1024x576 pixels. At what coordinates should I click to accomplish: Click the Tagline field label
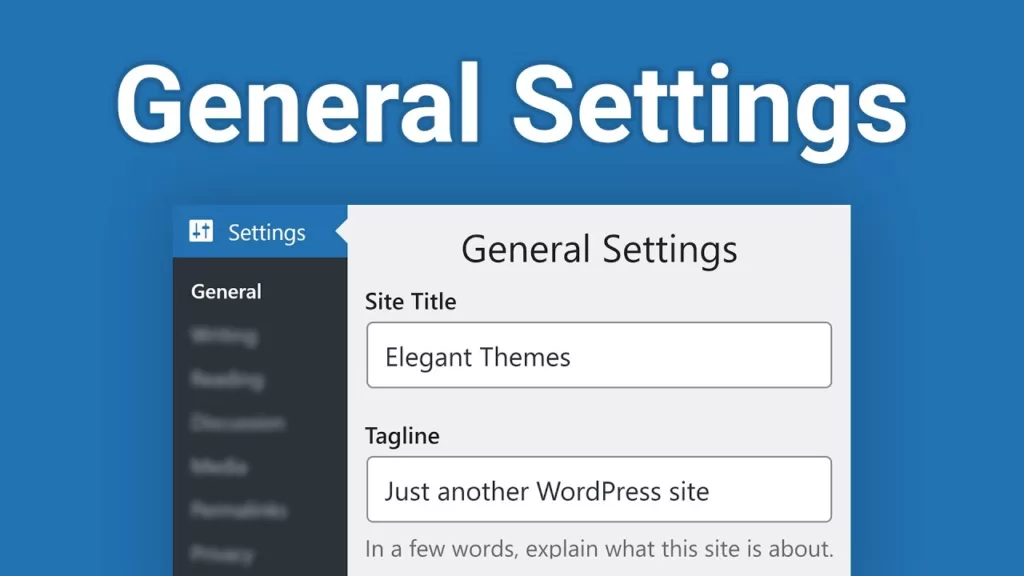(402, 437)
